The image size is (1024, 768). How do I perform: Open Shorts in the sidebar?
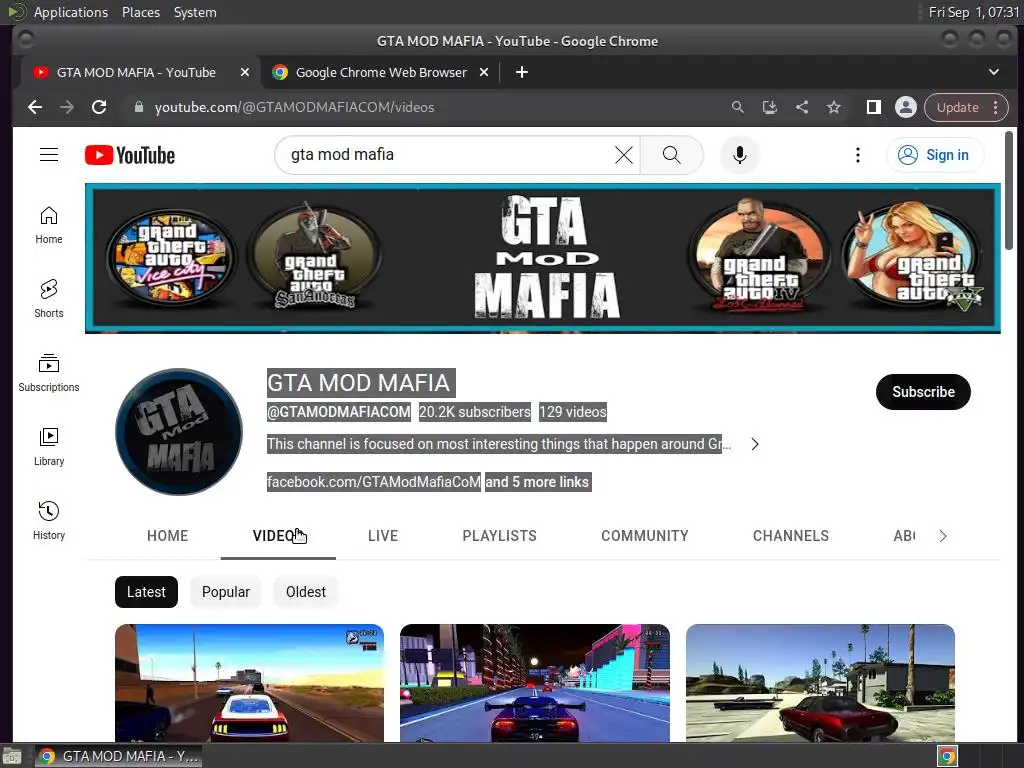49,299
